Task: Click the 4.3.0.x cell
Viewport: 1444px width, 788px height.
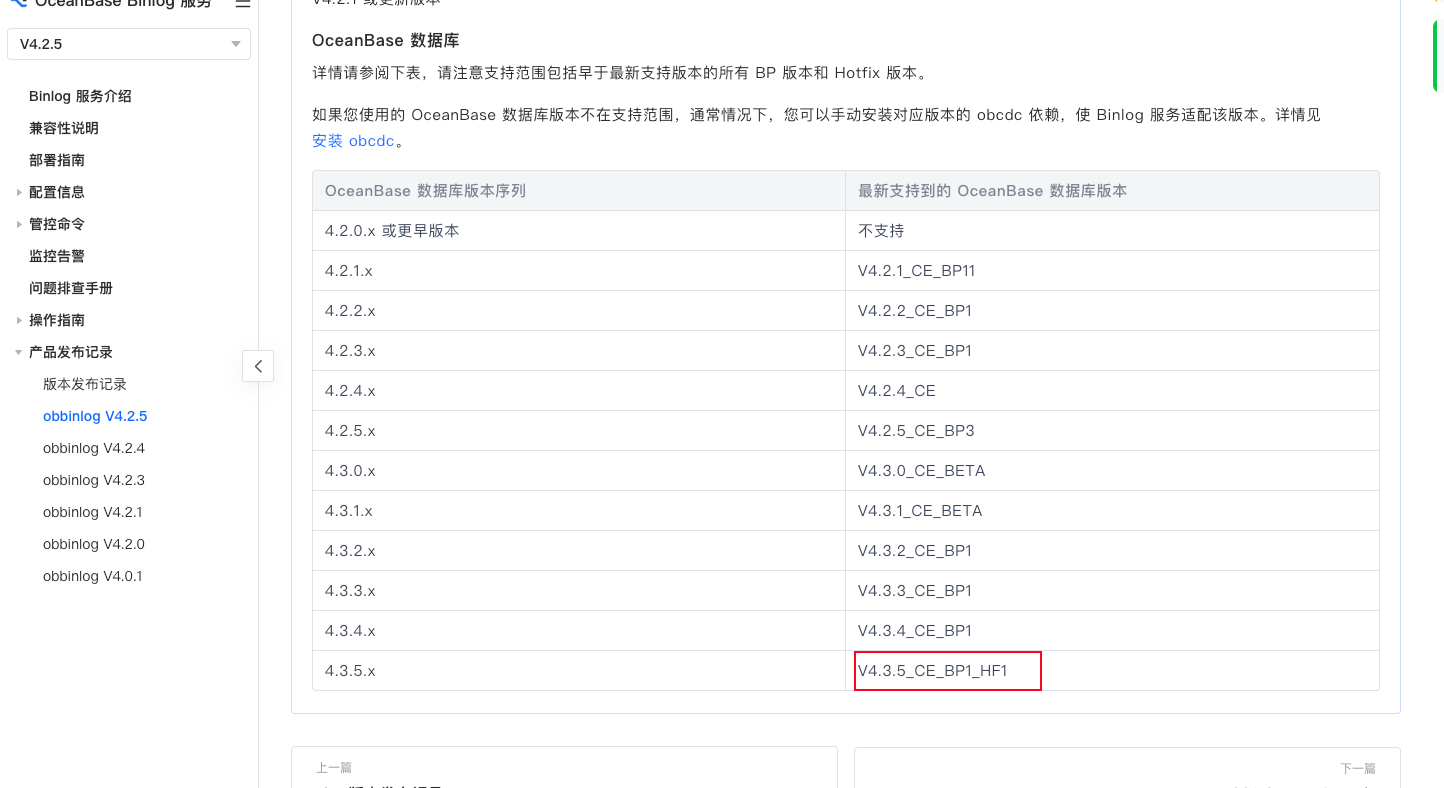Action: tap(579, 470)
